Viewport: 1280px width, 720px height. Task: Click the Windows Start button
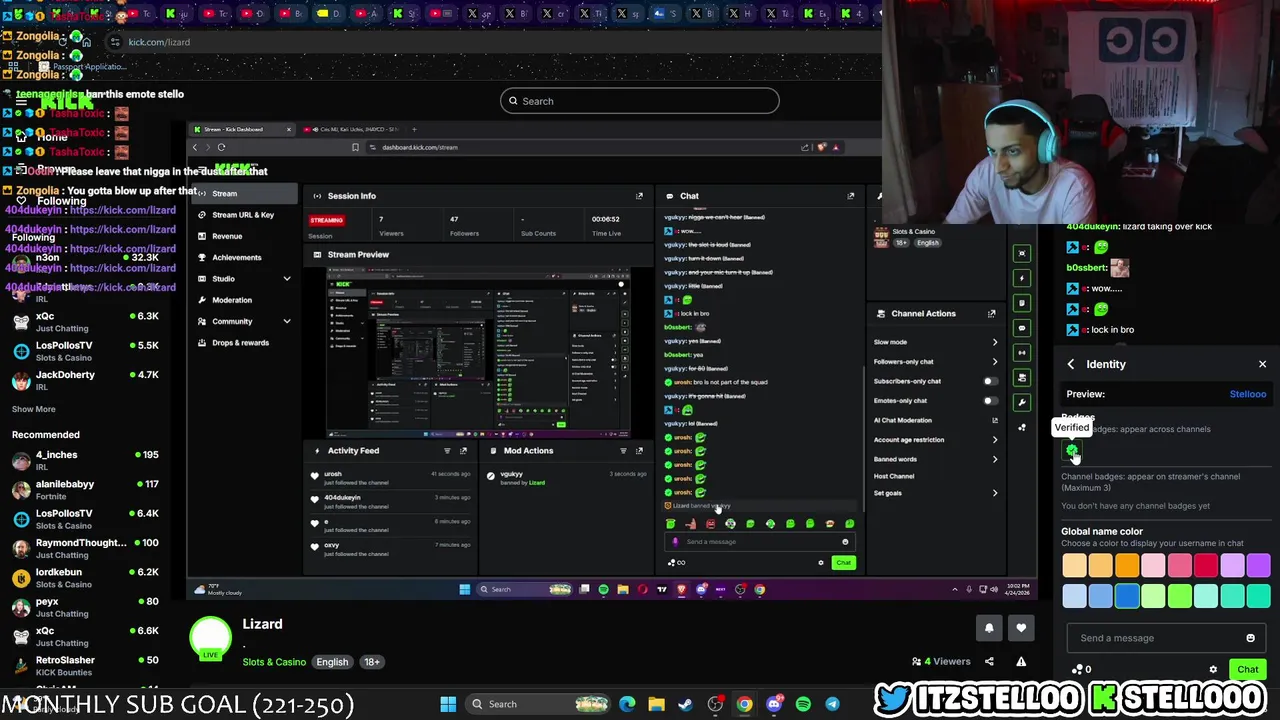click(x=448, y=704)
